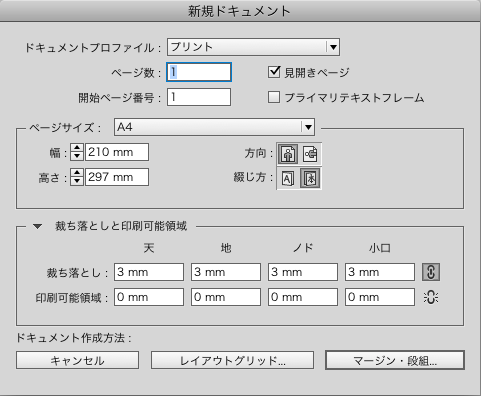Toggle the 裁ち落とし chain link icon
The height and width of the screenshot is (396, 481).
(x=431, y=272)
